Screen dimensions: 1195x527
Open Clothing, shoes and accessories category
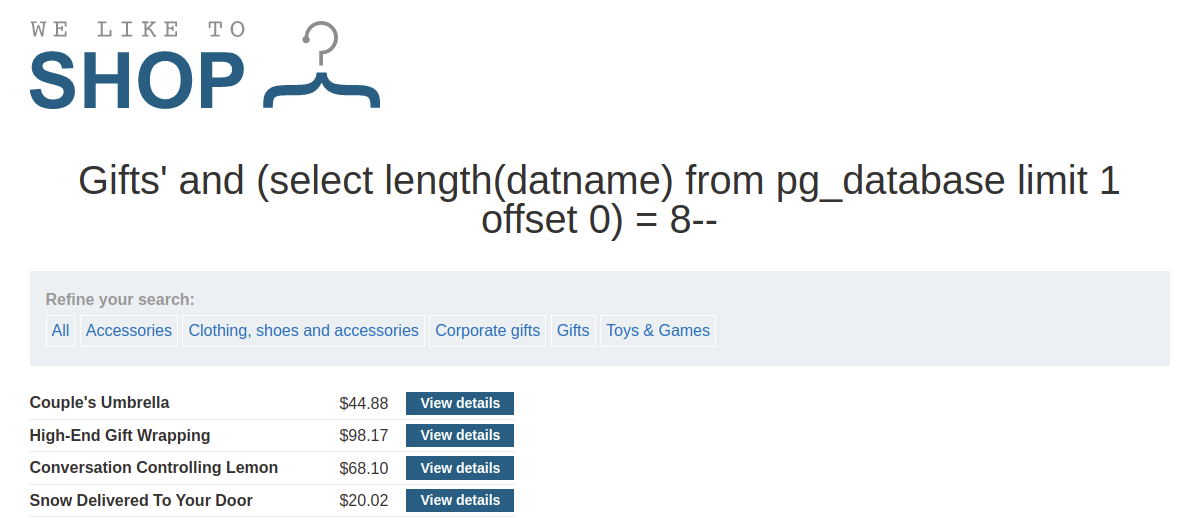(303, 331)
